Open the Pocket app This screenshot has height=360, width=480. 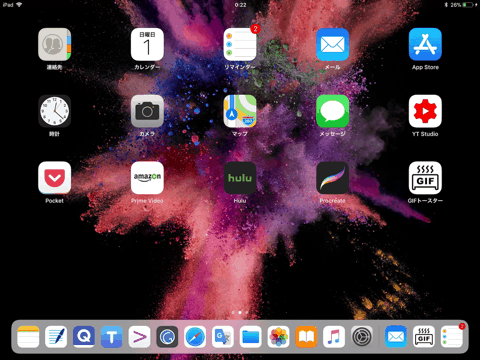[x=54, y=178]
